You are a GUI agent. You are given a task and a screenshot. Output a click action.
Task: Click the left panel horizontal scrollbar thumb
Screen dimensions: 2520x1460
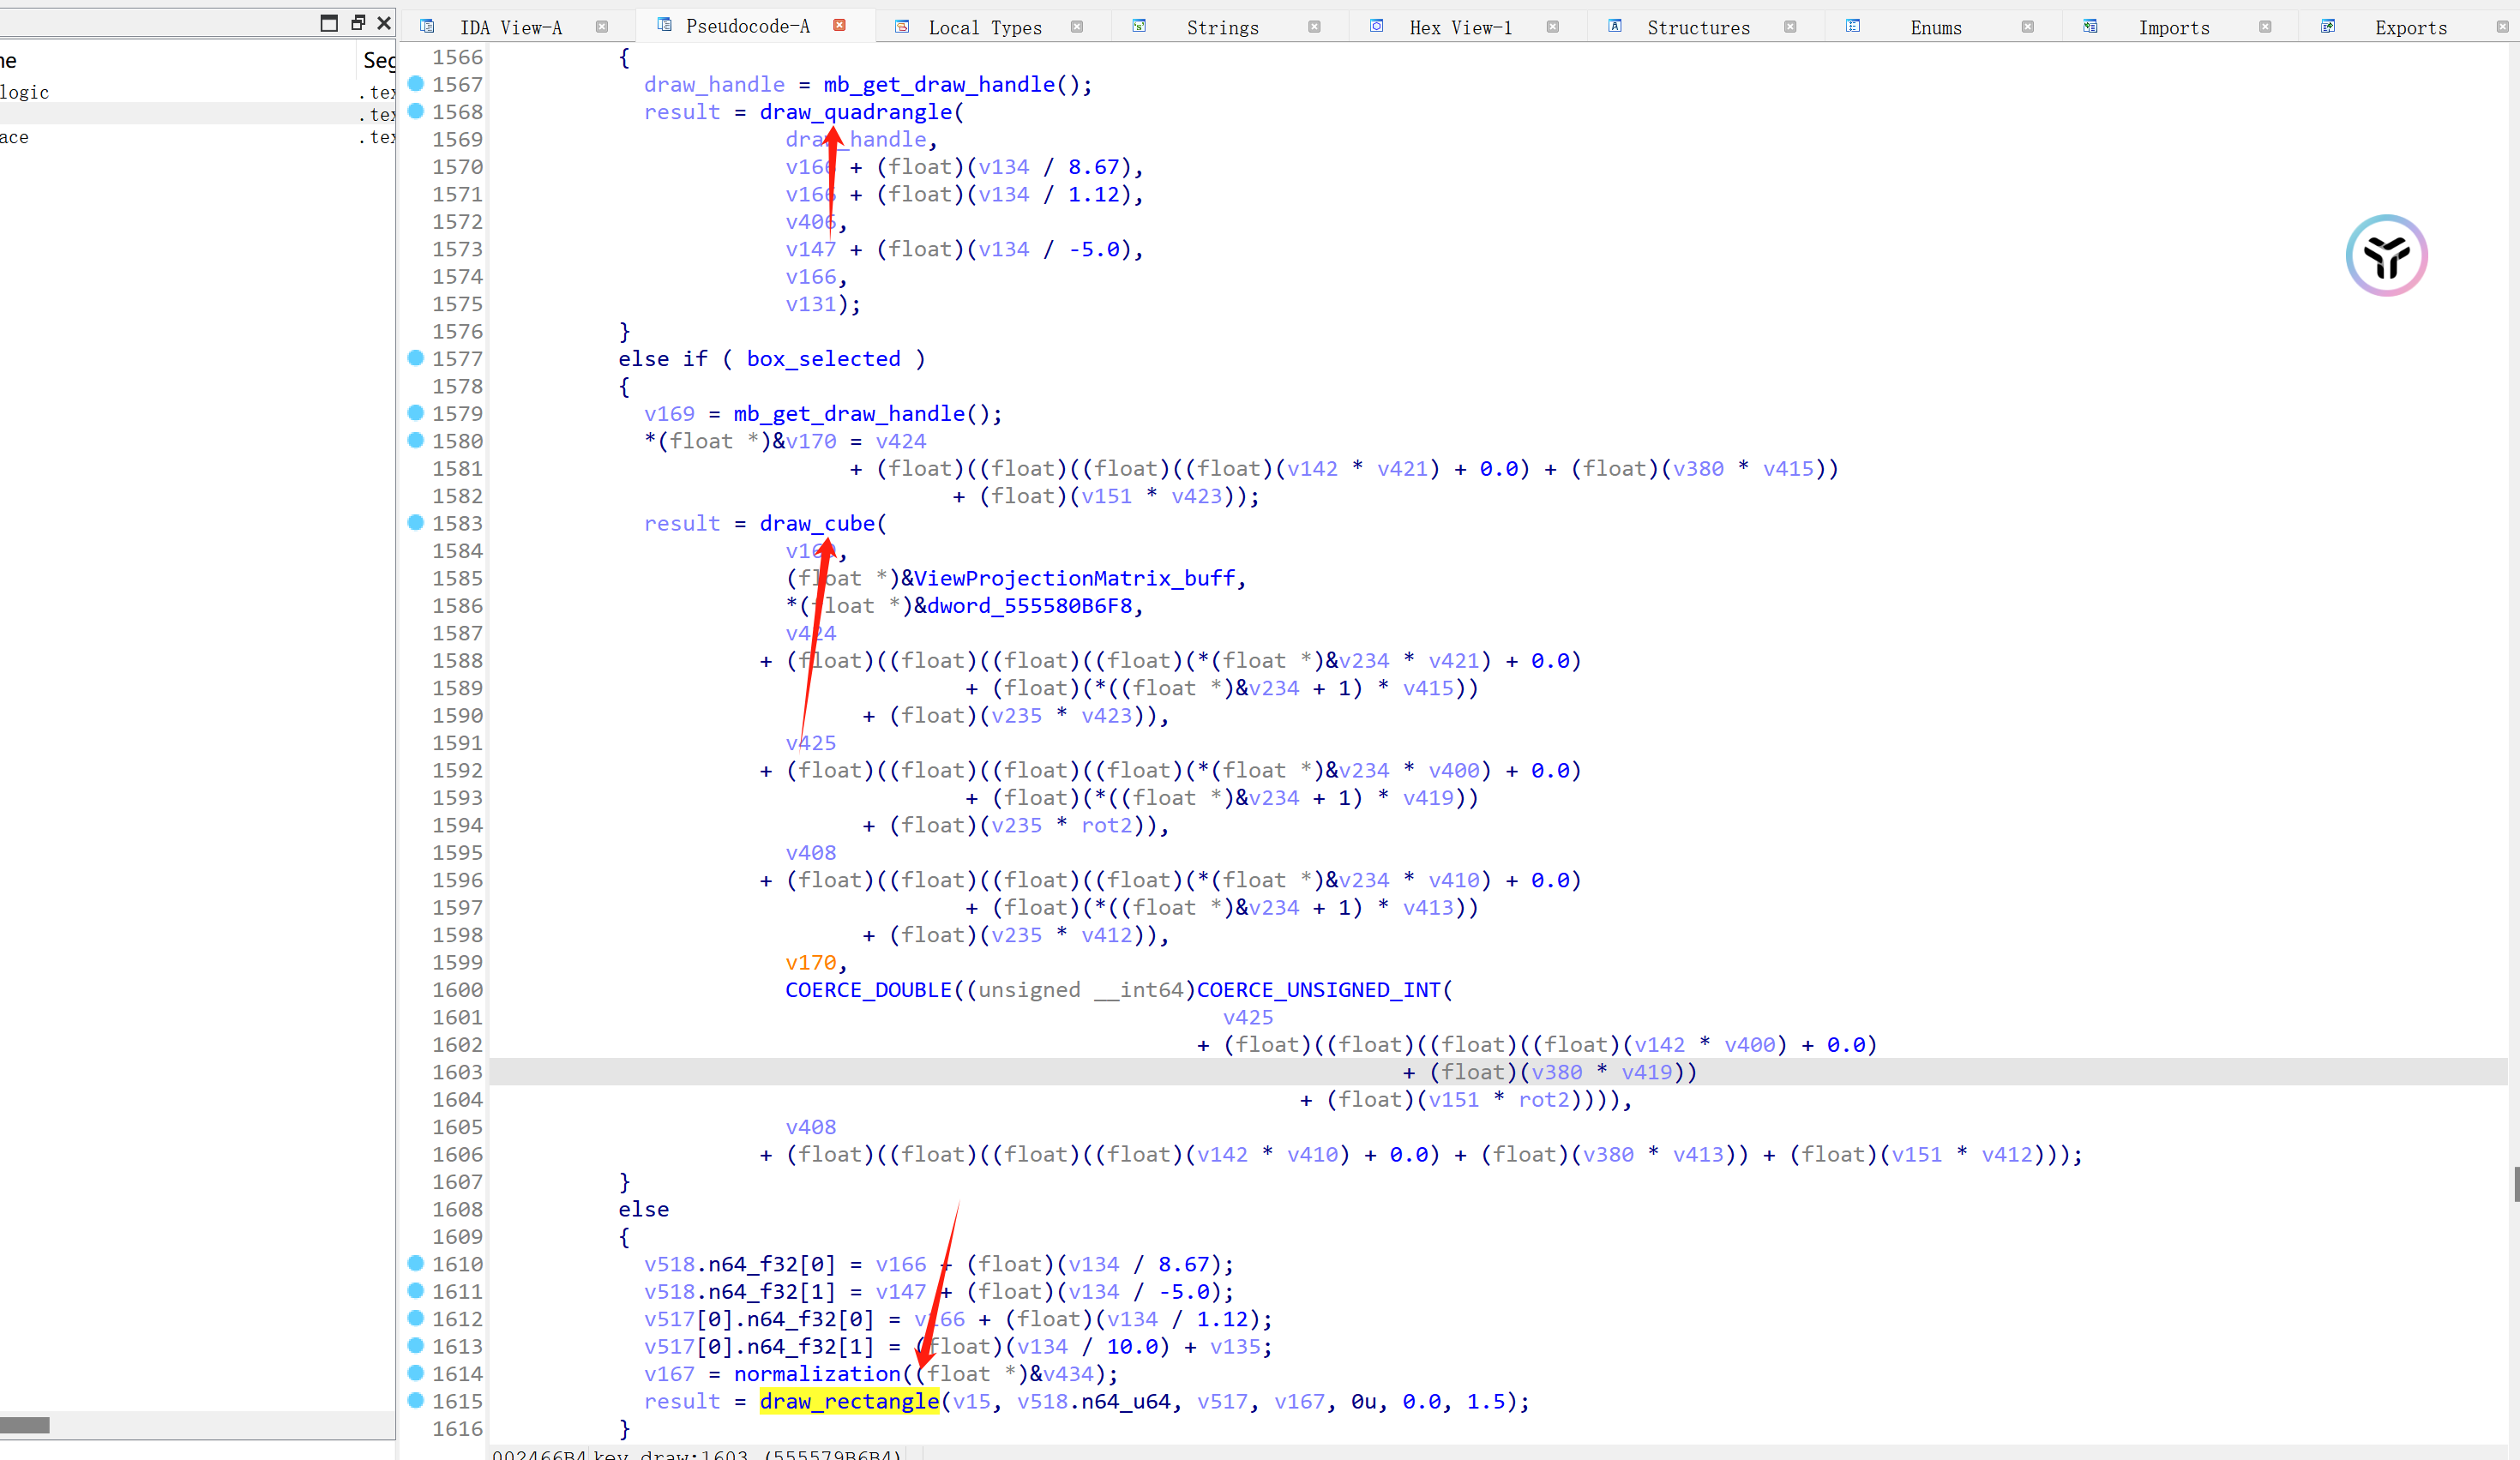point(25,1425)
